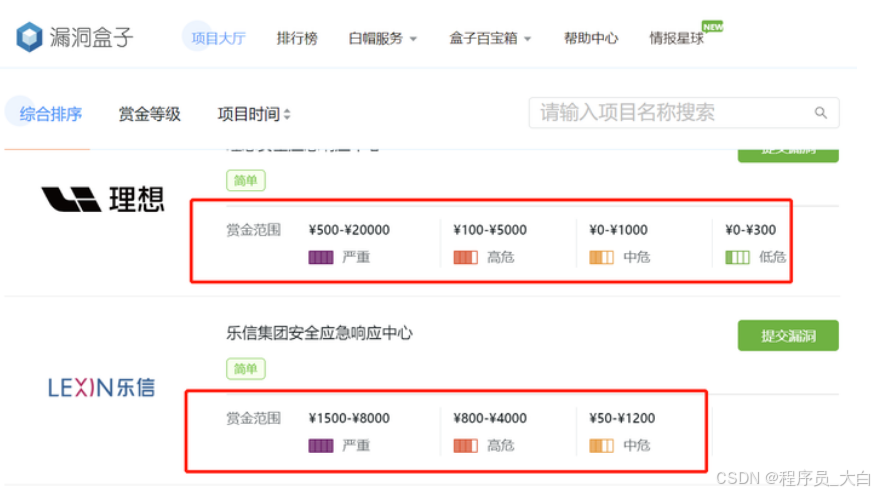
Task: Click the ¥500-¥20000 bounty amount
Action: pos(349,230)
